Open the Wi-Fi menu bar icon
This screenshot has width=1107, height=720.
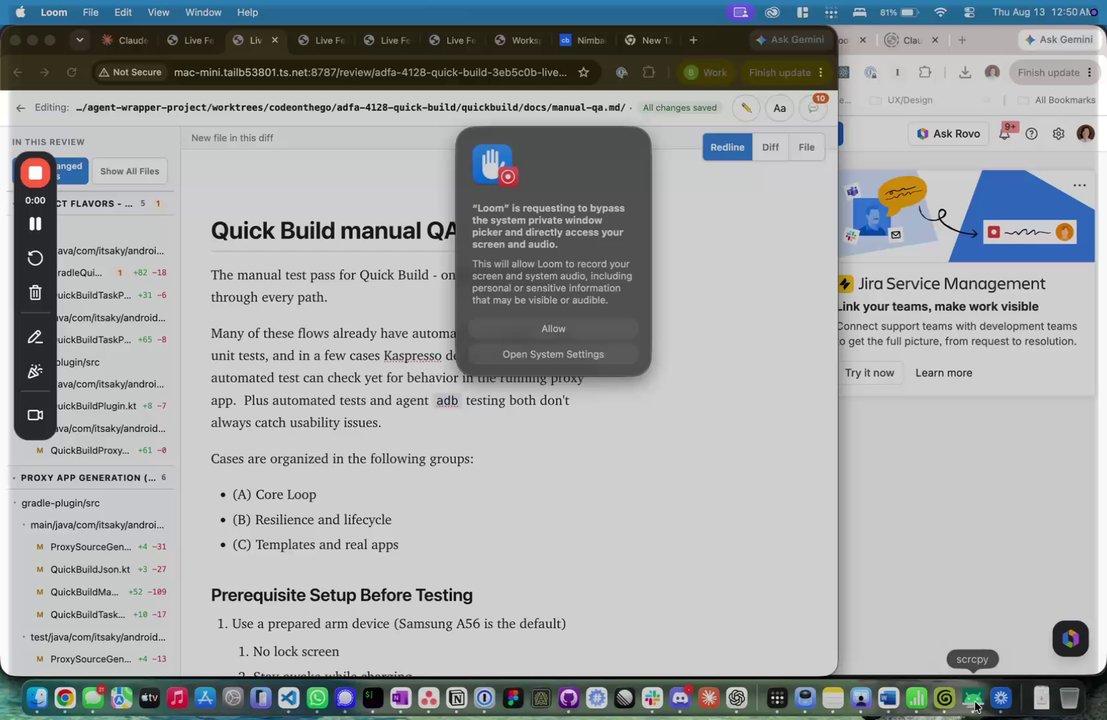click(940, 12)
